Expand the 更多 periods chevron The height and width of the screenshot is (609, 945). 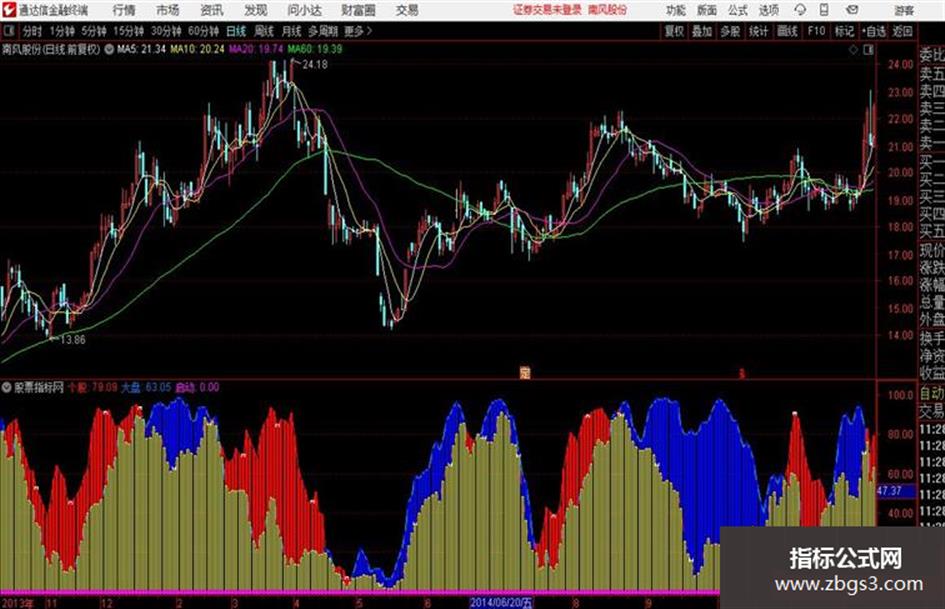(370, 31)
